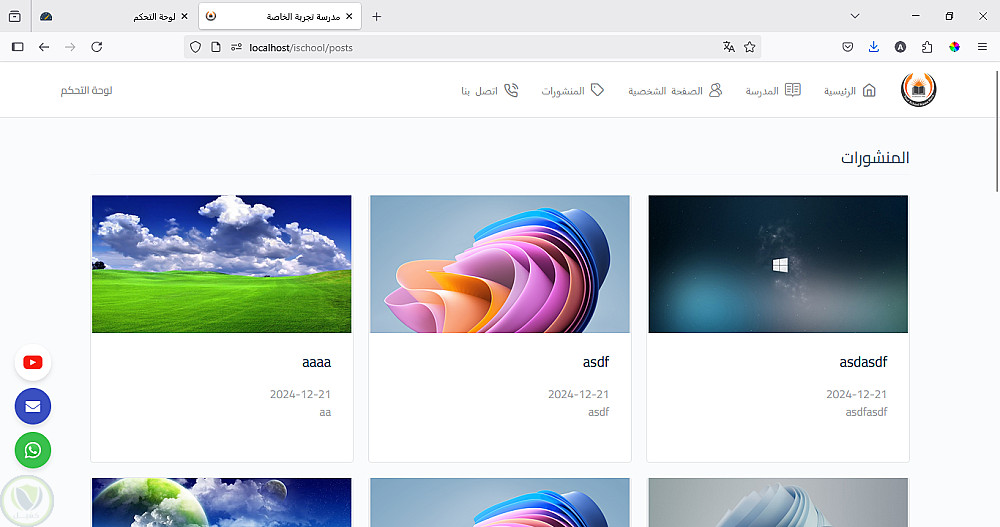Screen dimensions: 1000x527
Task: Click the date under the asdf post
Action: (578, 394)
